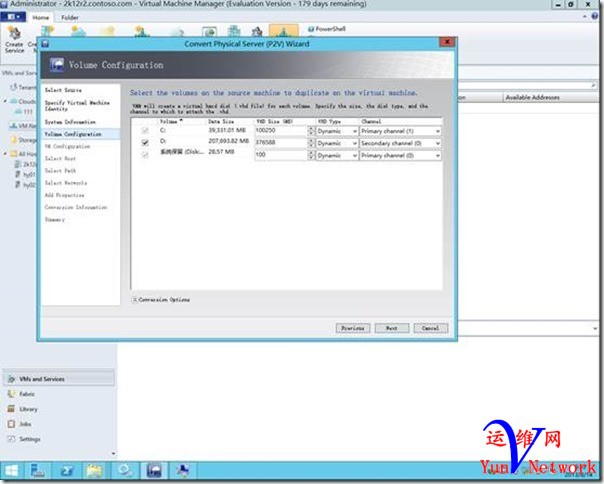Cancel the P2V wizard
Viewport: 604px width, 484px height.
[431, 328]
